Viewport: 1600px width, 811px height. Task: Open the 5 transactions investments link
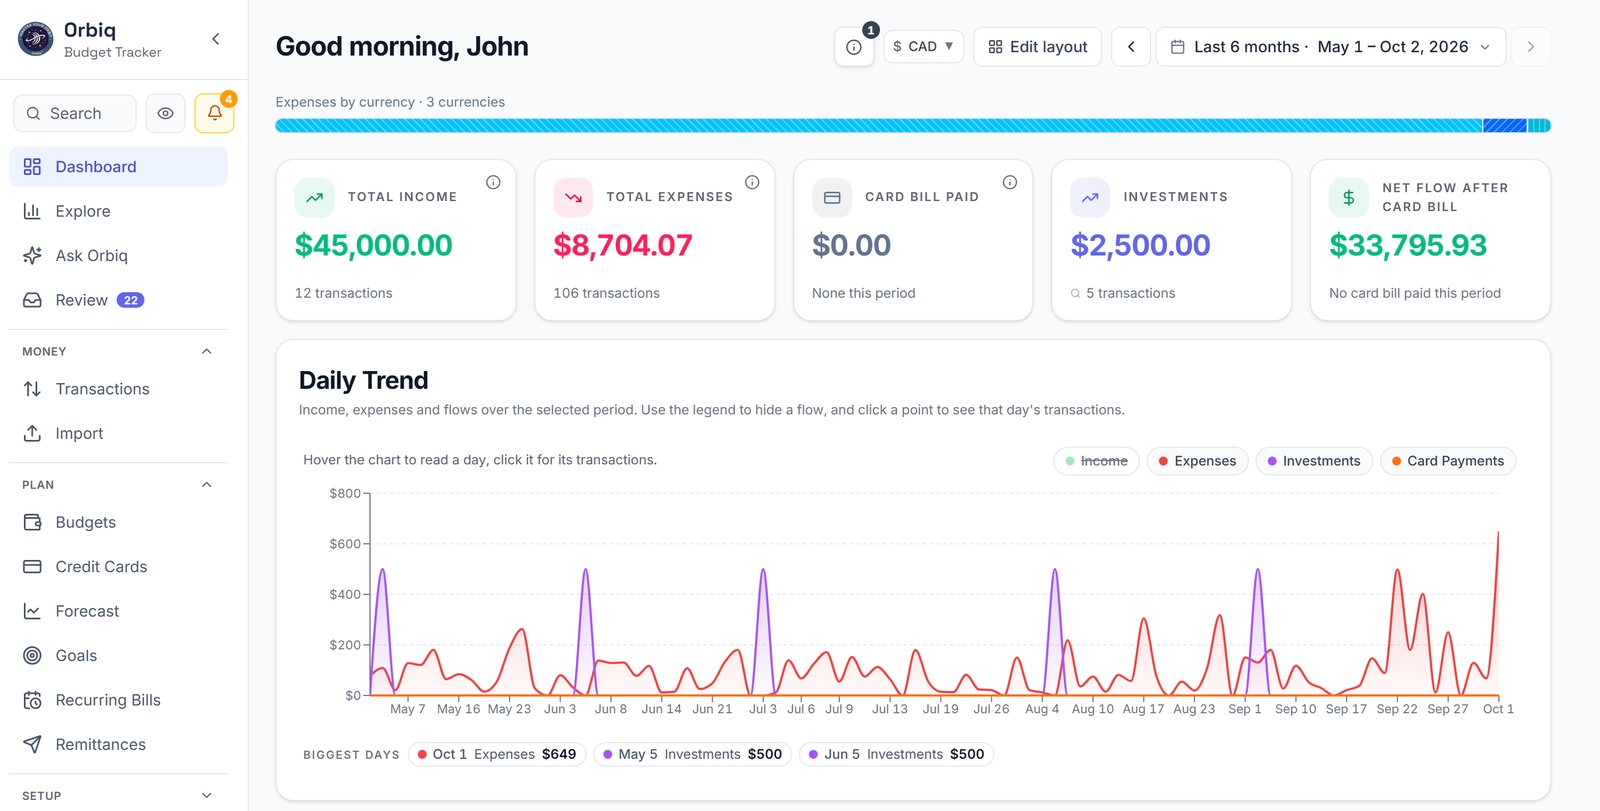(1123, 293)
